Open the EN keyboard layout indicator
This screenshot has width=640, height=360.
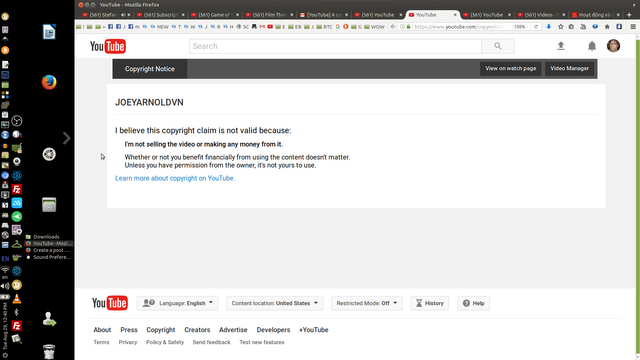point(5,258)
